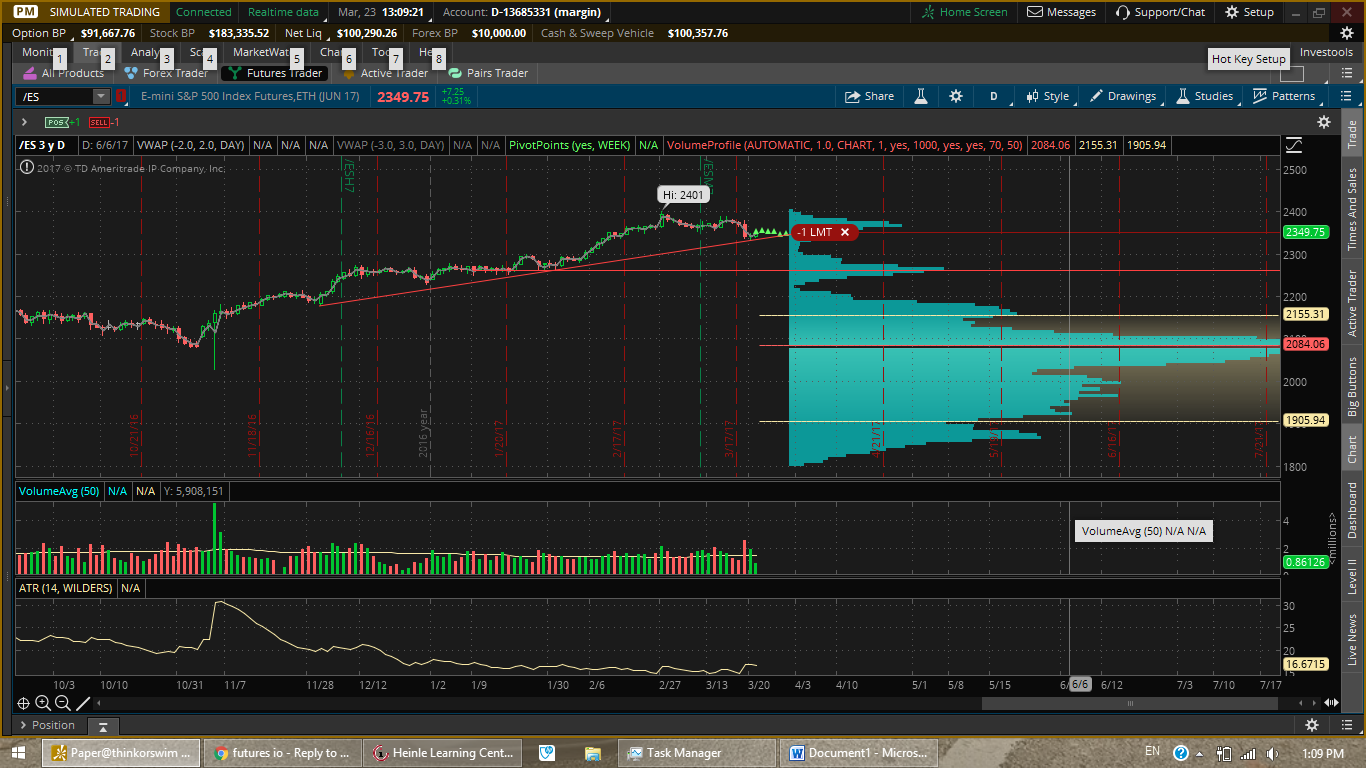Select the trendline drawing tool
The height and width of the screenshot is (768, 1366).
click(84, 703)
